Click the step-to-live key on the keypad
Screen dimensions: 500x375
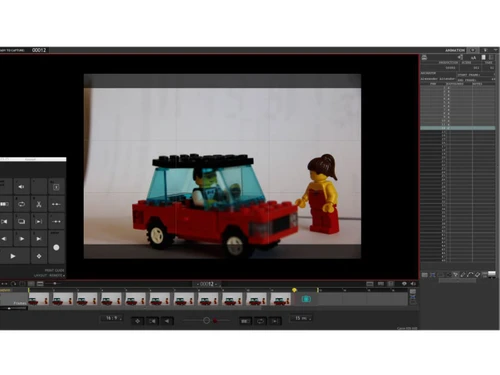click(x=39, y=221)
